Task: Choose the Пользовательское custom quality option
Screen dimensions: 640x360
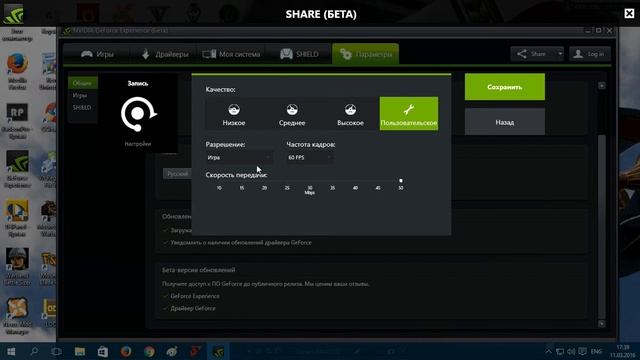Action: [x=409, y=114]
